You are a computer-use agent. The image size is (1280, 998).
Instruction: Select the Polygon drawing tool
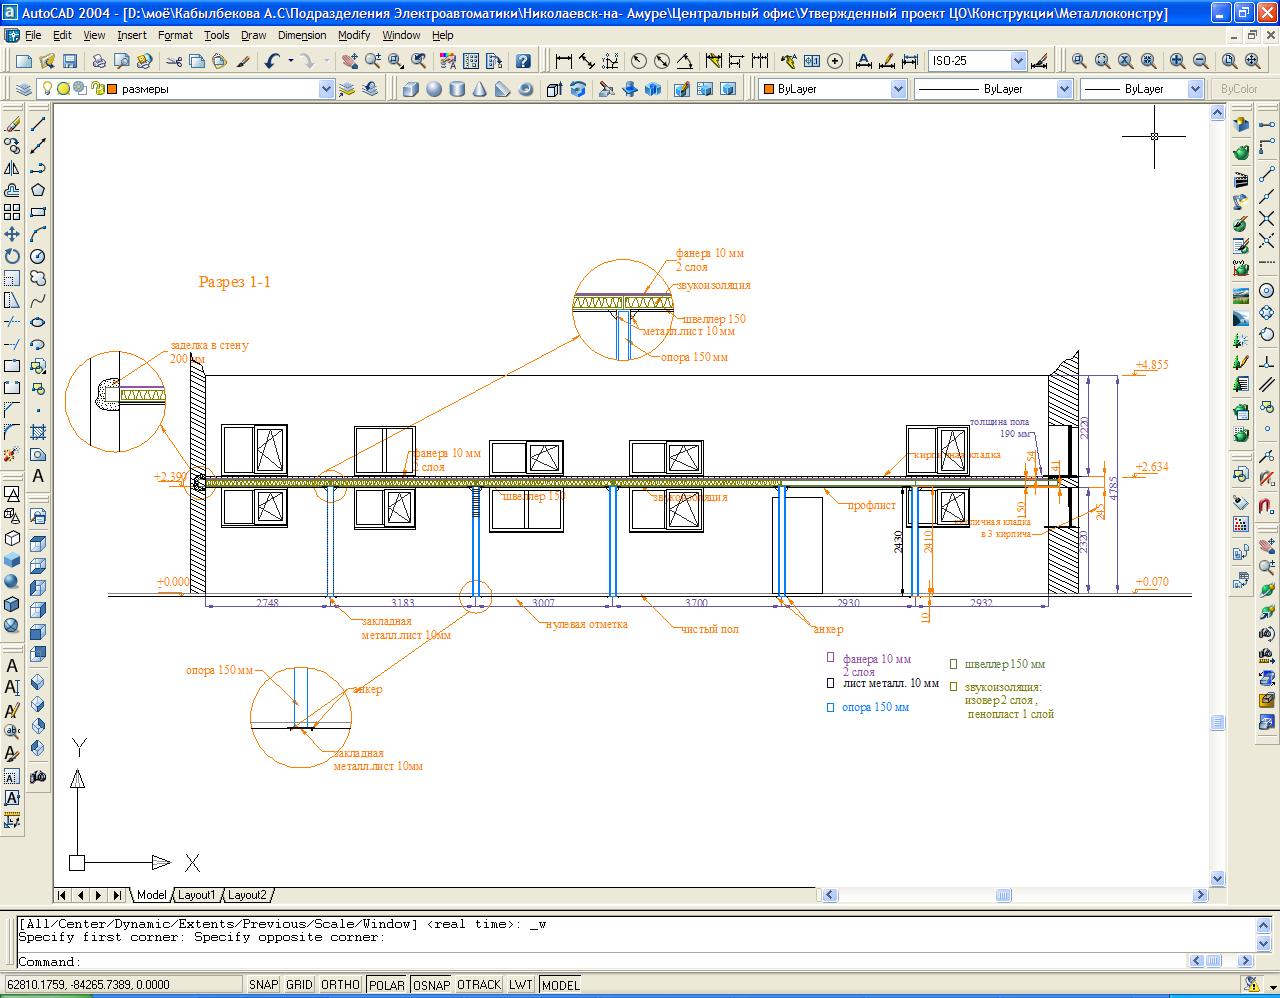coord(38,190)
